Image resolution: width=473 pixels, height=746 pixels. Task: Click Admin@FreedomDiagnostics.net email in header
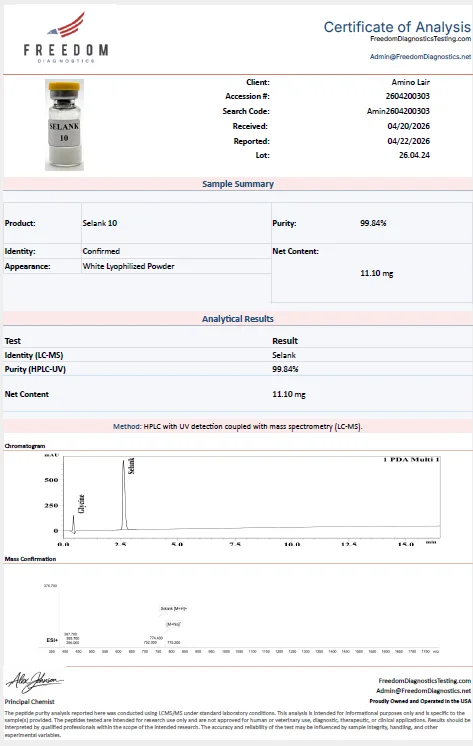point(420,57)
